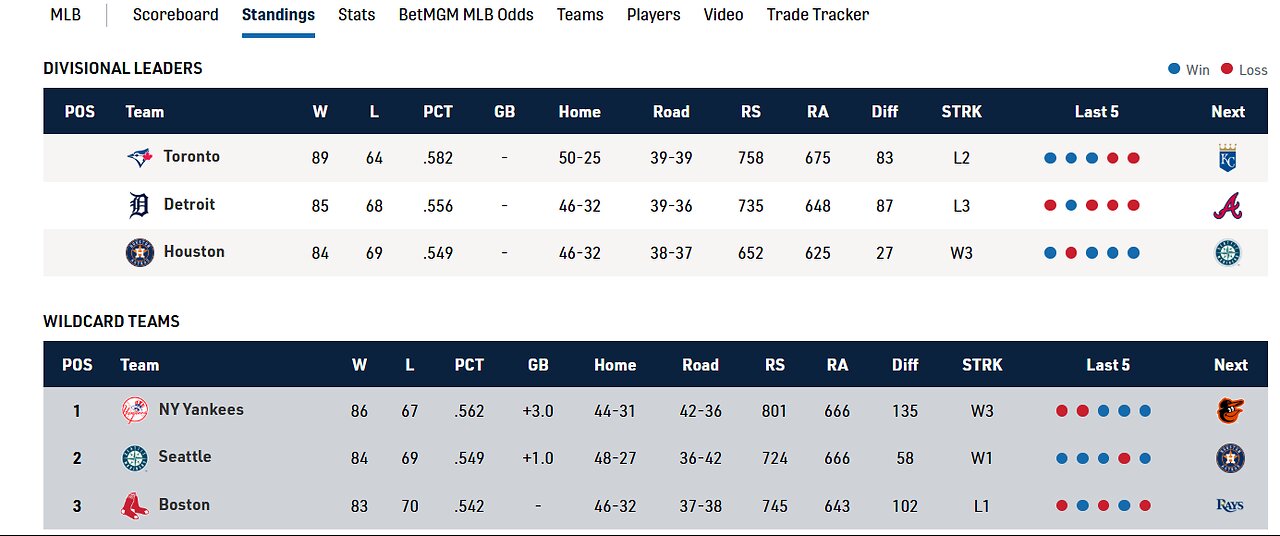Screen dimensions: 1280x536
Task: Click the Detroit Tigers logo icon
Action: click(139, 205)
